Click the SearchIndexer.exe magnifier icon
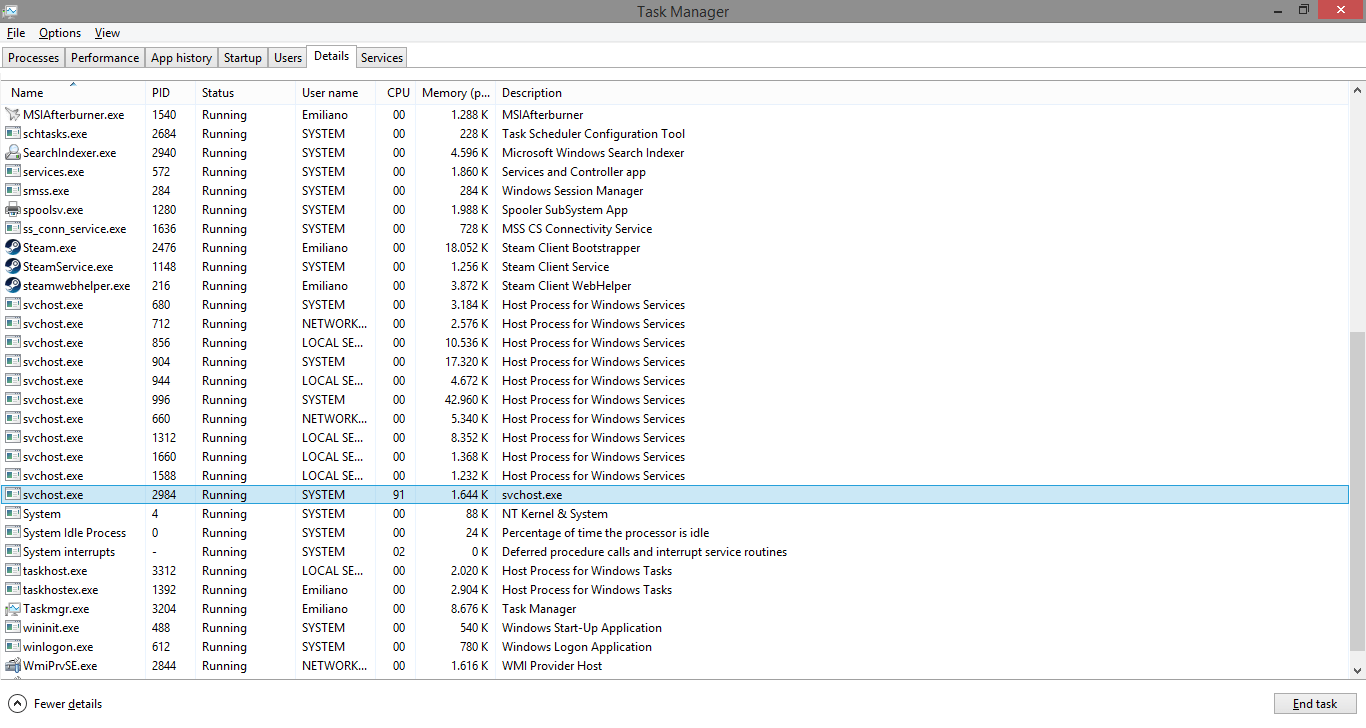Image resolution: width=1366 pixels, height=728 pixels. [x=15, y=152]
